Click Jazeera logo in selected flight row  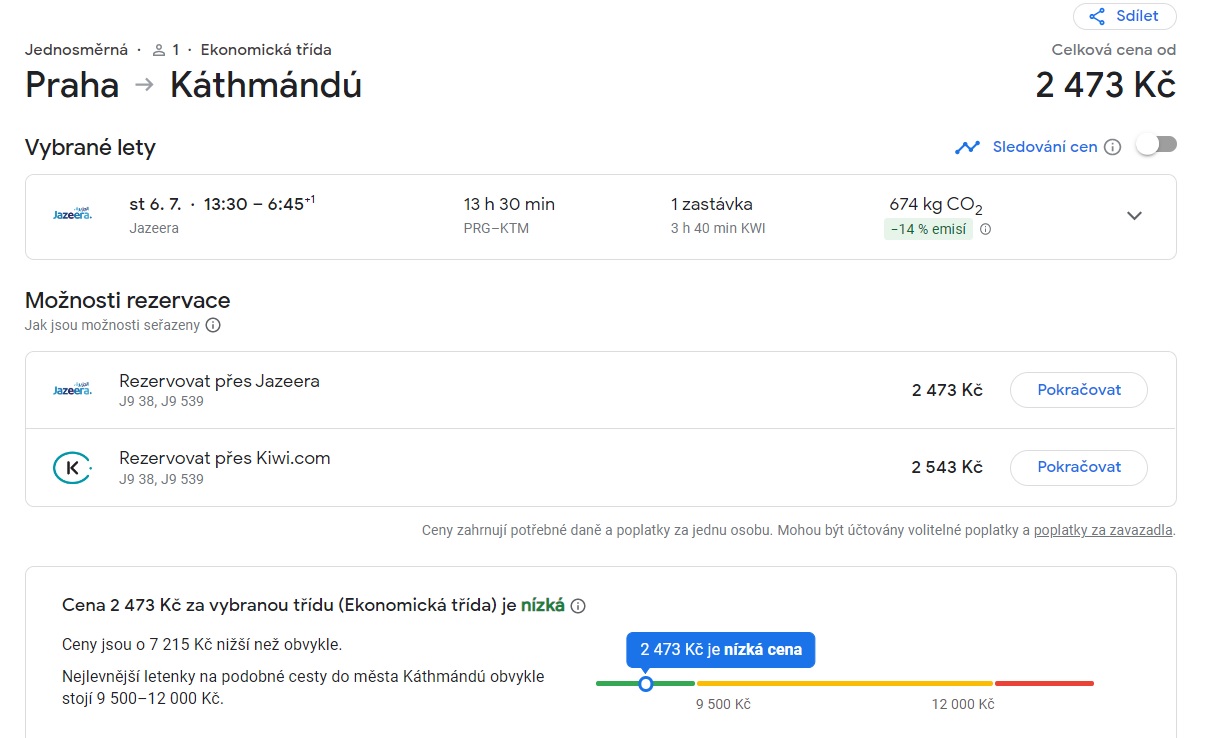72,214
